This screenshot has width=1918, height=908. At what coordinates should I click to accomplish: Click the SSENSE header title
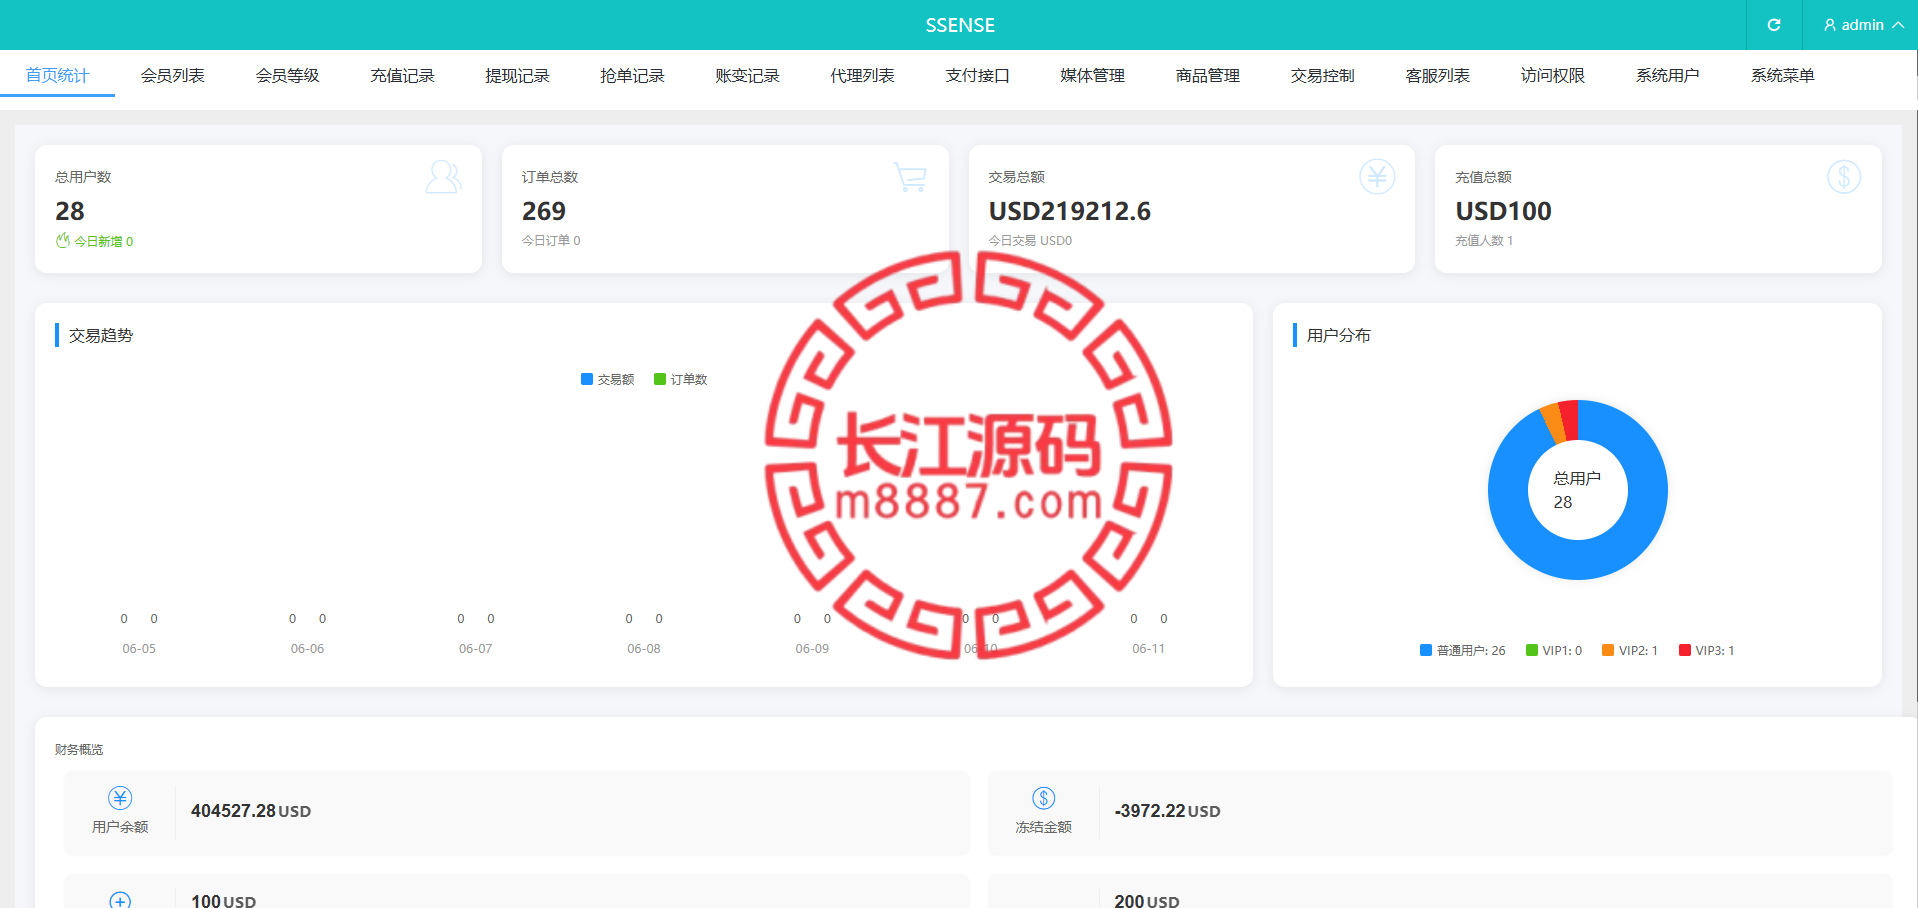click(x=960, y=25)
